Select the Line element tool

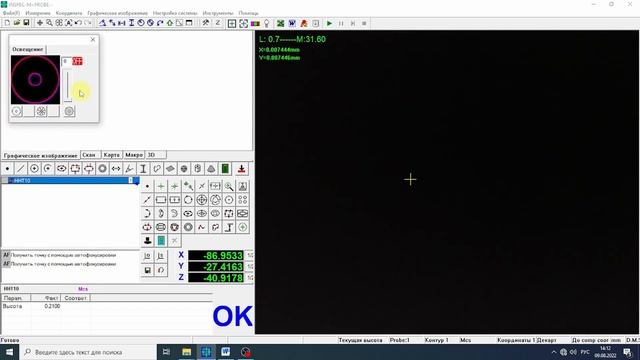point(21,169)
